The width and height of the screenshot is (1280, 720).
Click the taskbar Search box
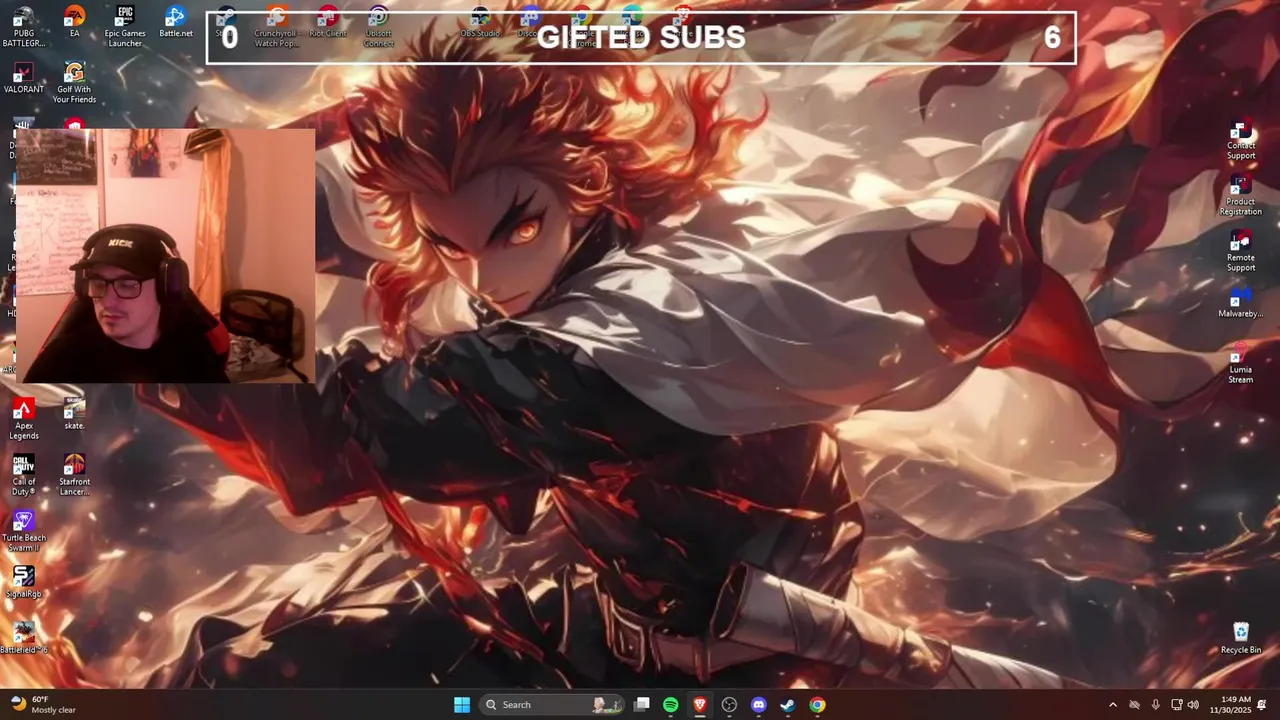coord(552,705)
